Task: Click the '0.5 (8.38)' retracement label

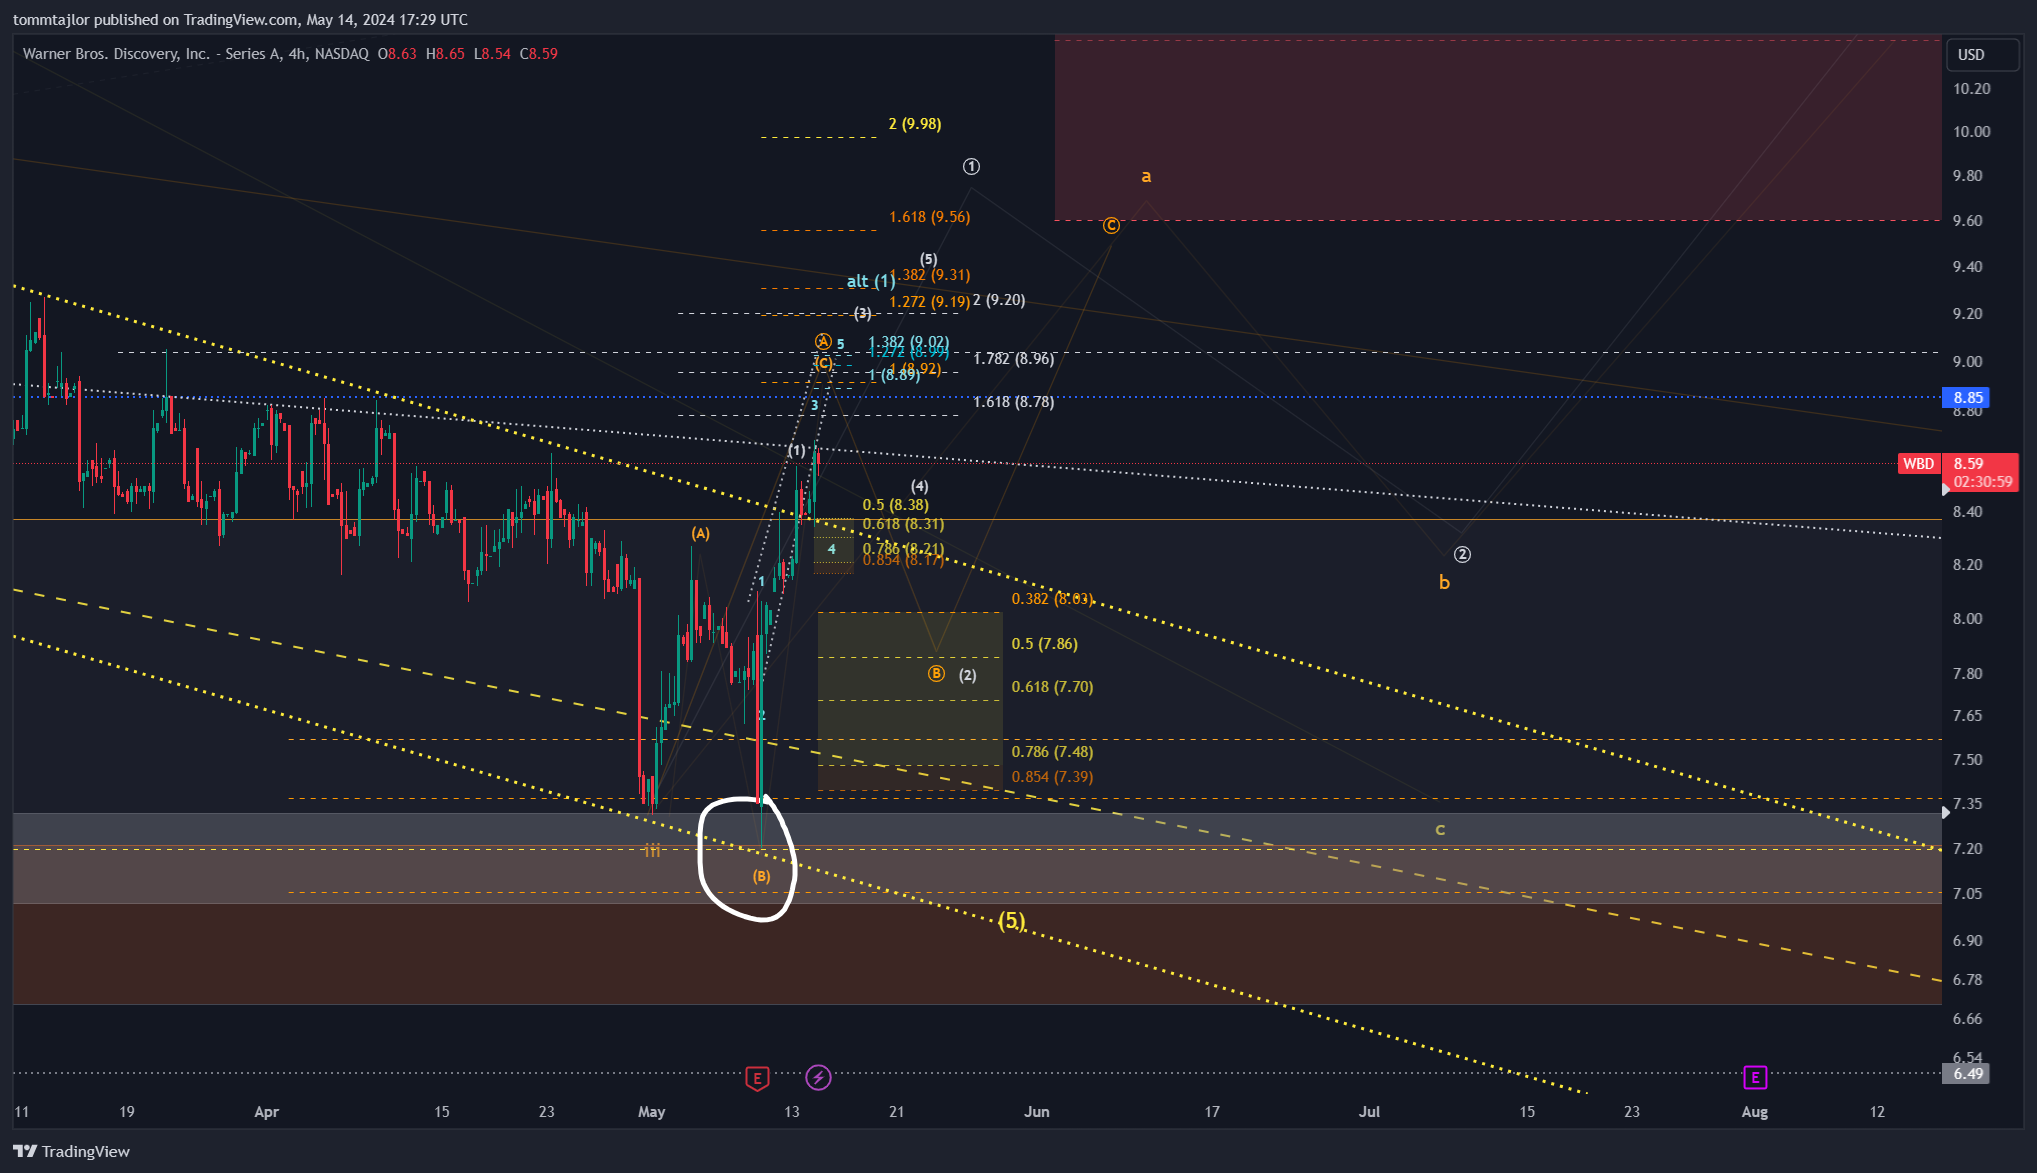Action: coord(895,505)
